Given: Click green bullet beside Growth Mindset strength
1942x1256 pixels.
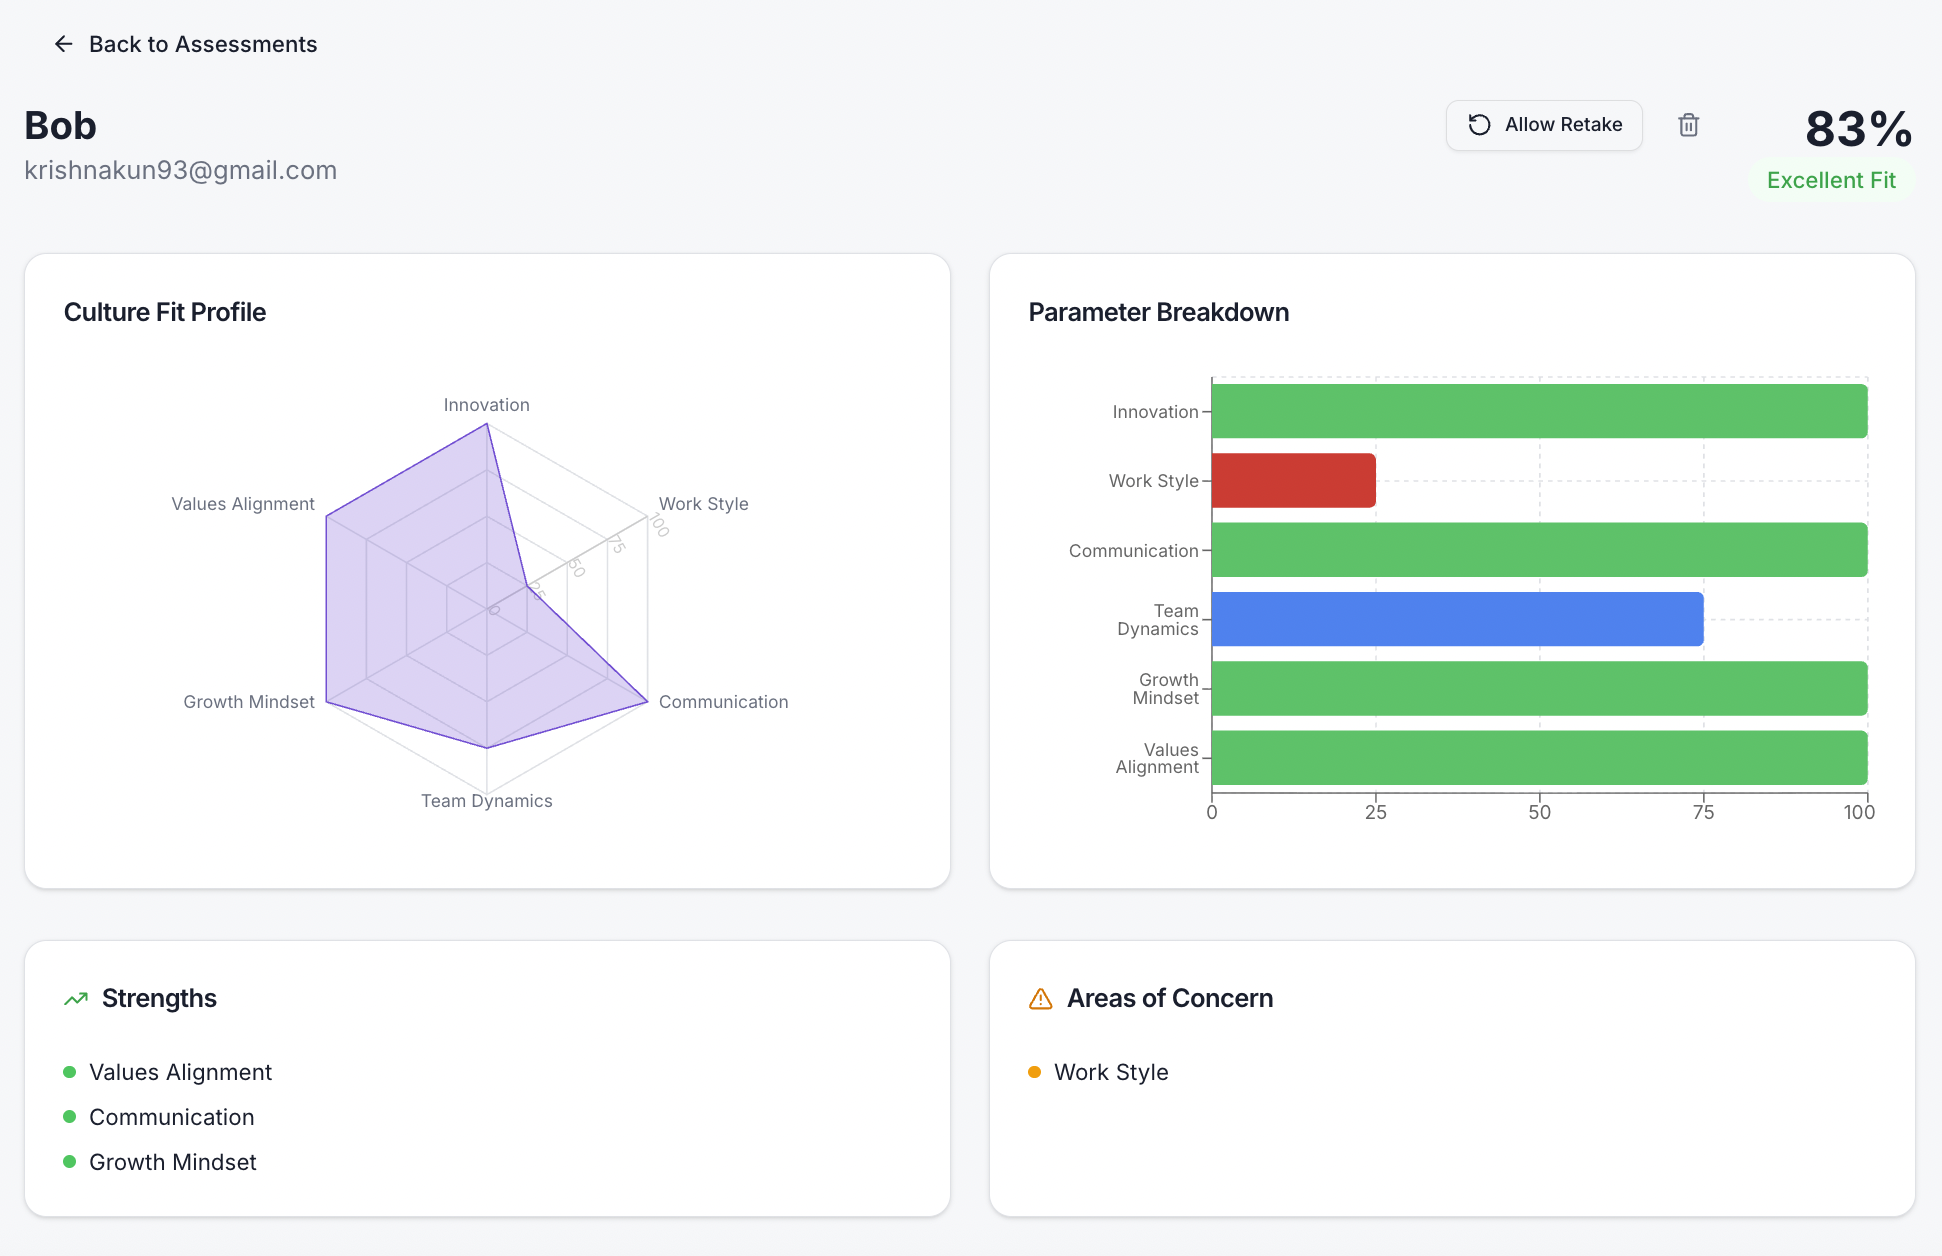Looking at the screenshot, I should point(70,1162).
